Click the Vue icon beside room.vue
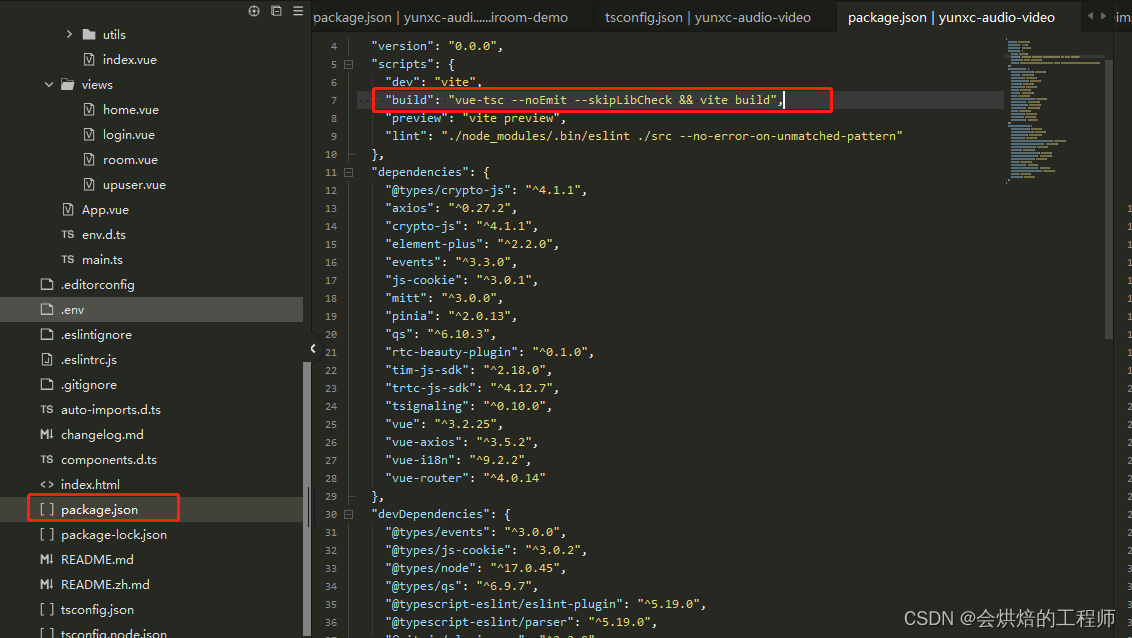This screenshot has width=1132, height=638. [89, 160]
